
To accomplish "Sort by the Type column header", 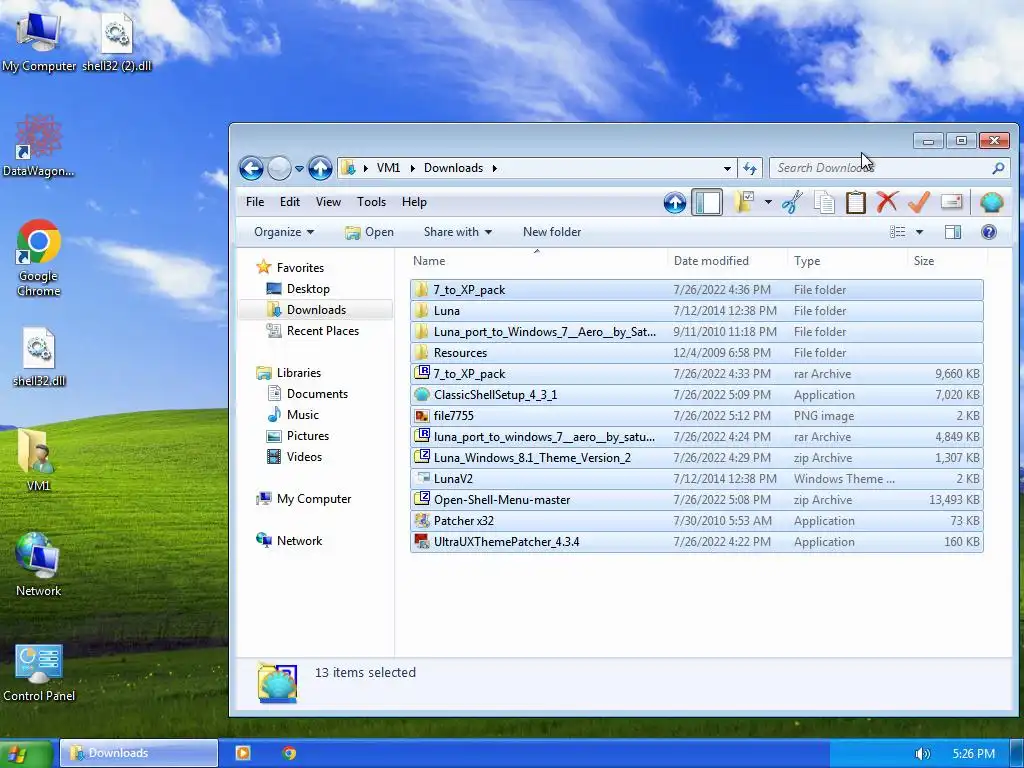I will [807, 261].
